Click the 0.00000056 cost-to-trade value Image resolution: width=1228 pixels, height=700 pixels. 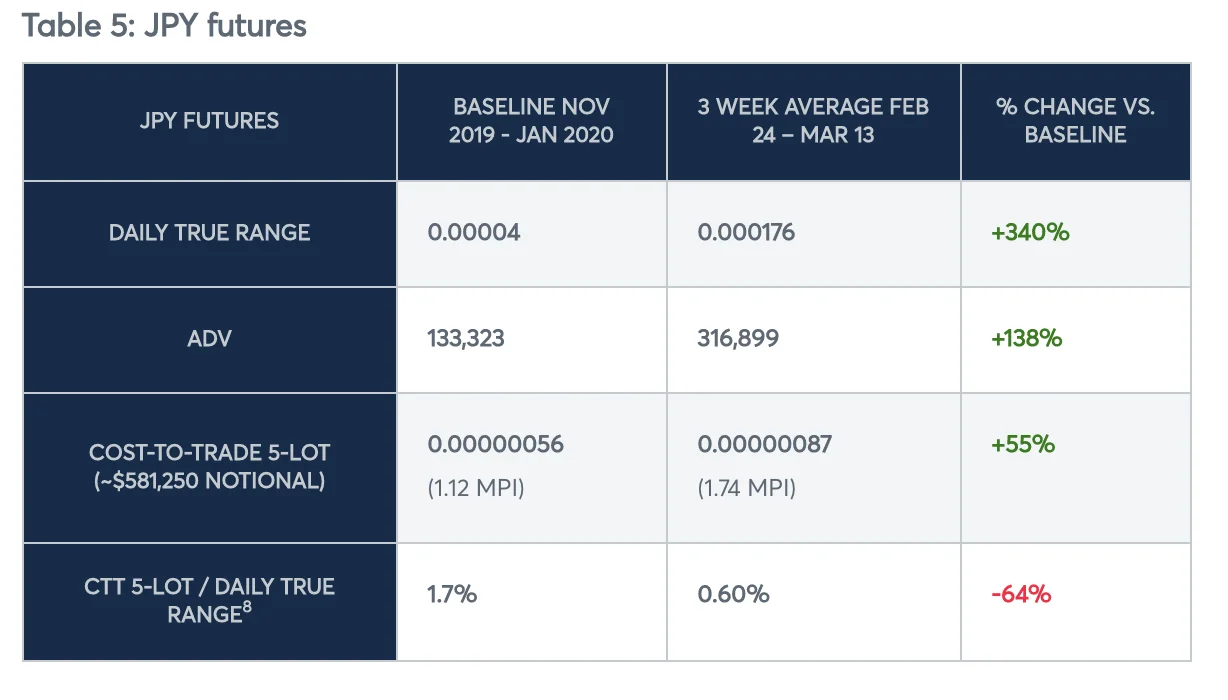(x=496, y=445)
